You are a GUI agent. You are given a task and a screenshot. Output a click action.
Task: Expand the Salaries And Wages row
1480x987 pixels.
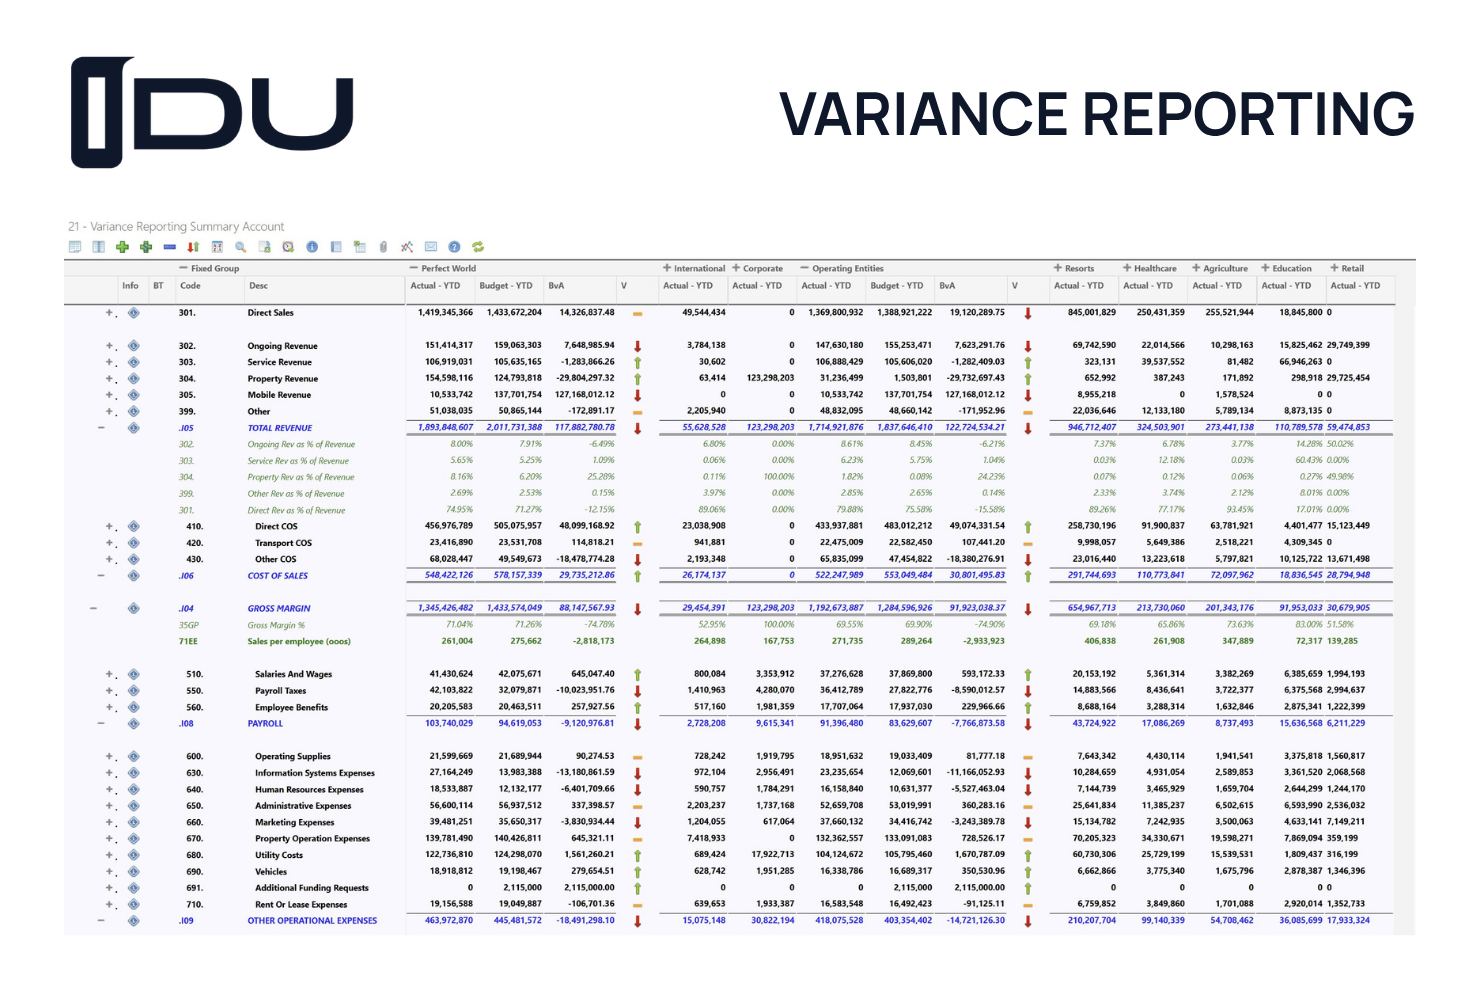(x=110, y=674)
